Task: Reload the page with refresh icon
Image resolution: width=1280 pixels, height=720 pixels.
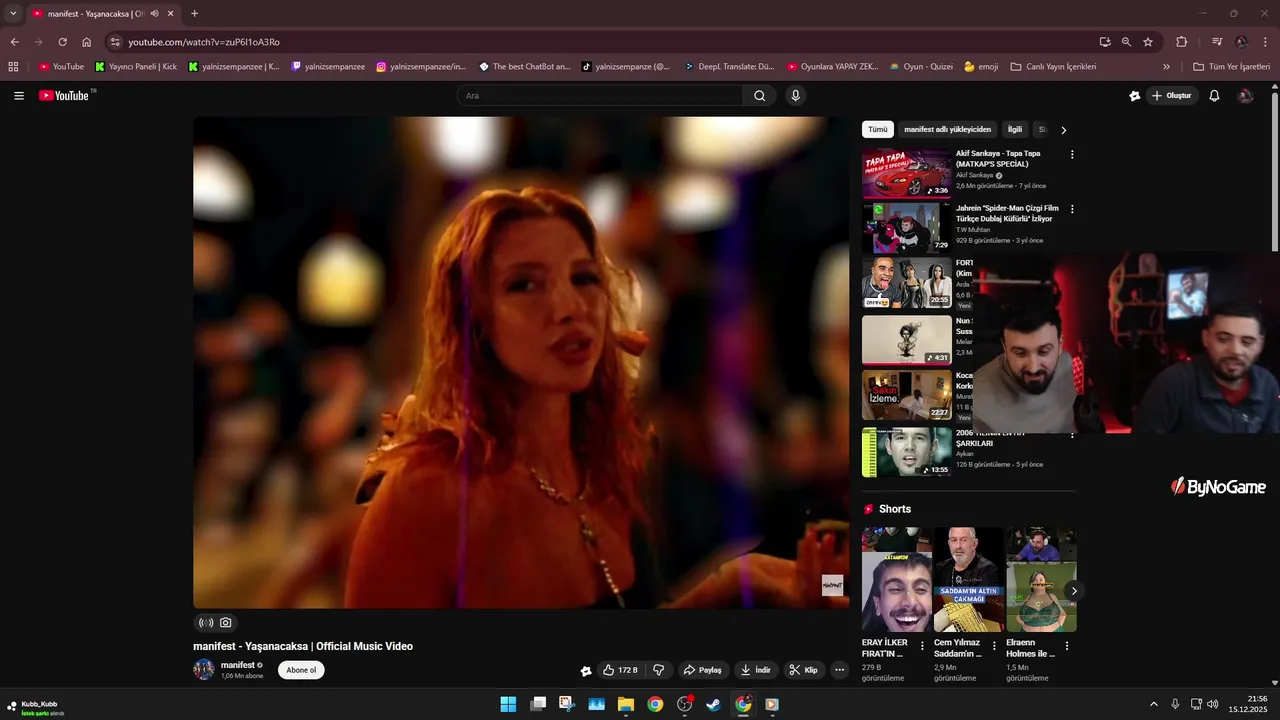Action: click(x=62, y=42)
